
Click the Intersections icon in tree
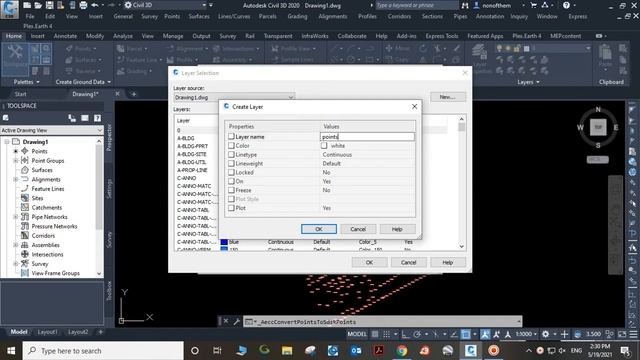[x=25, y=254]
